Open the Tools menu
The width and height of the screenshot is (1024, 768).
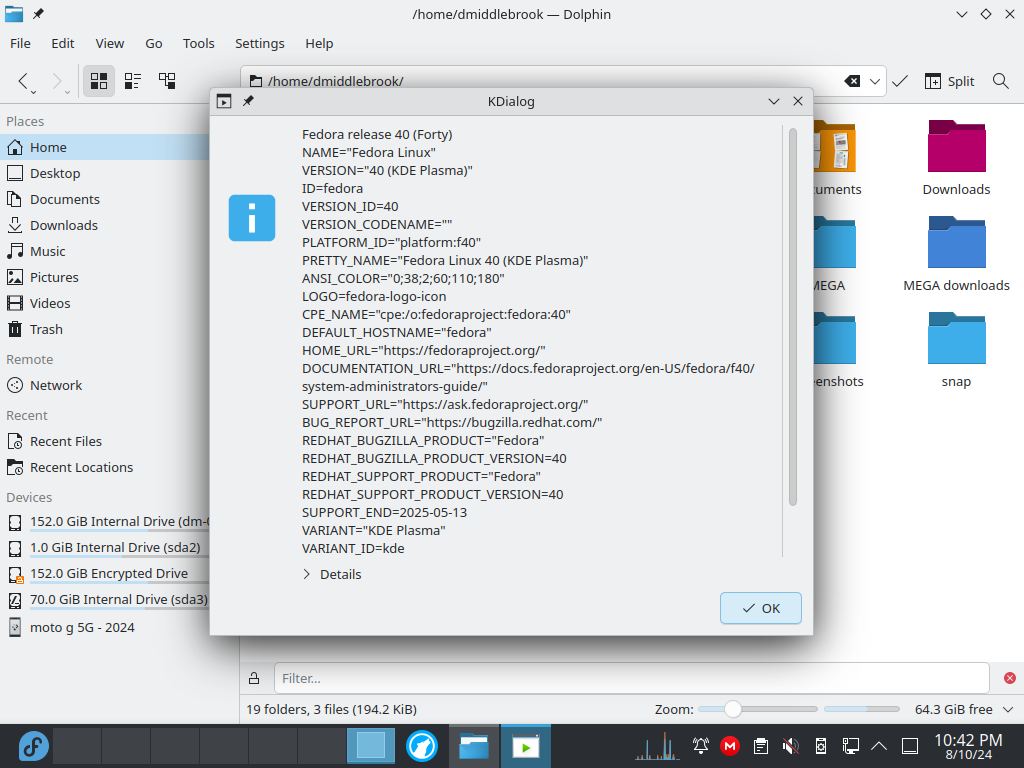coord(199,43)
